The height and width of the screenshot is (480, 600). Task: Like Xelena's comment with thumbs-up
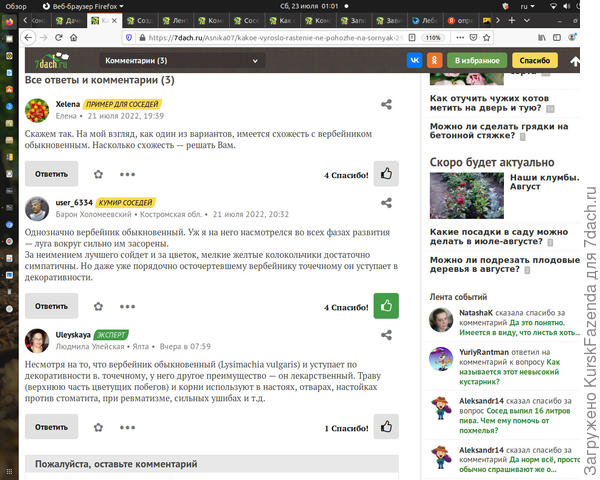coord(386,174)
